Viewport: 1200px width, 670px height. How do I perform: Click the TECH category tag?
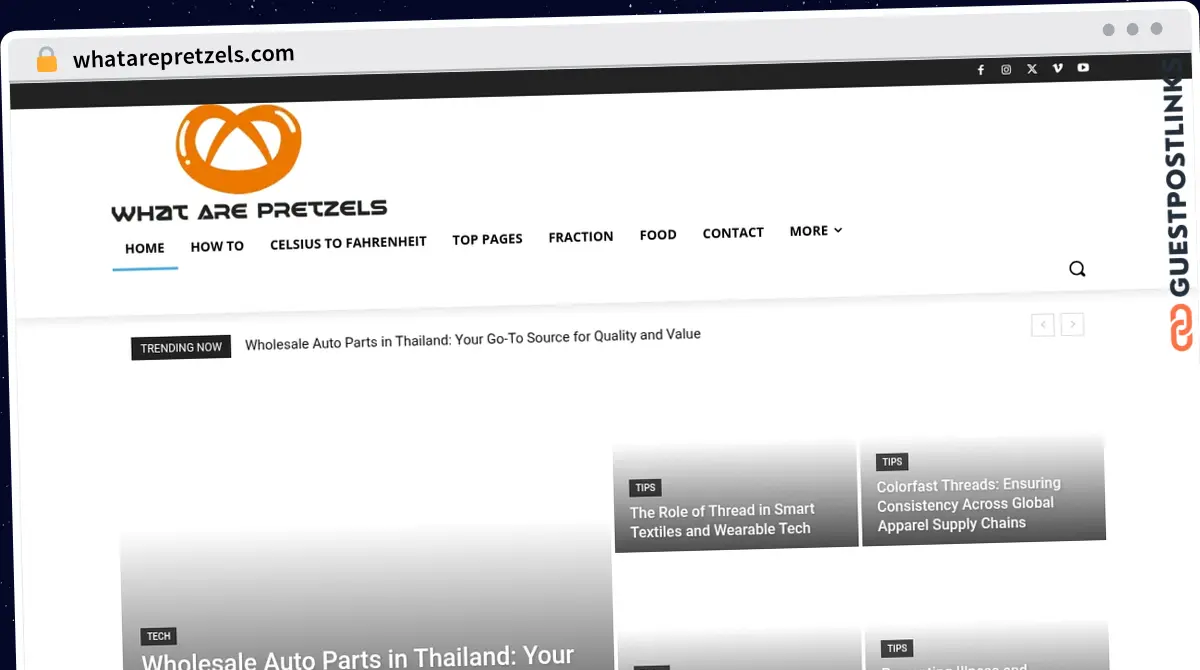tap(159, 636)
